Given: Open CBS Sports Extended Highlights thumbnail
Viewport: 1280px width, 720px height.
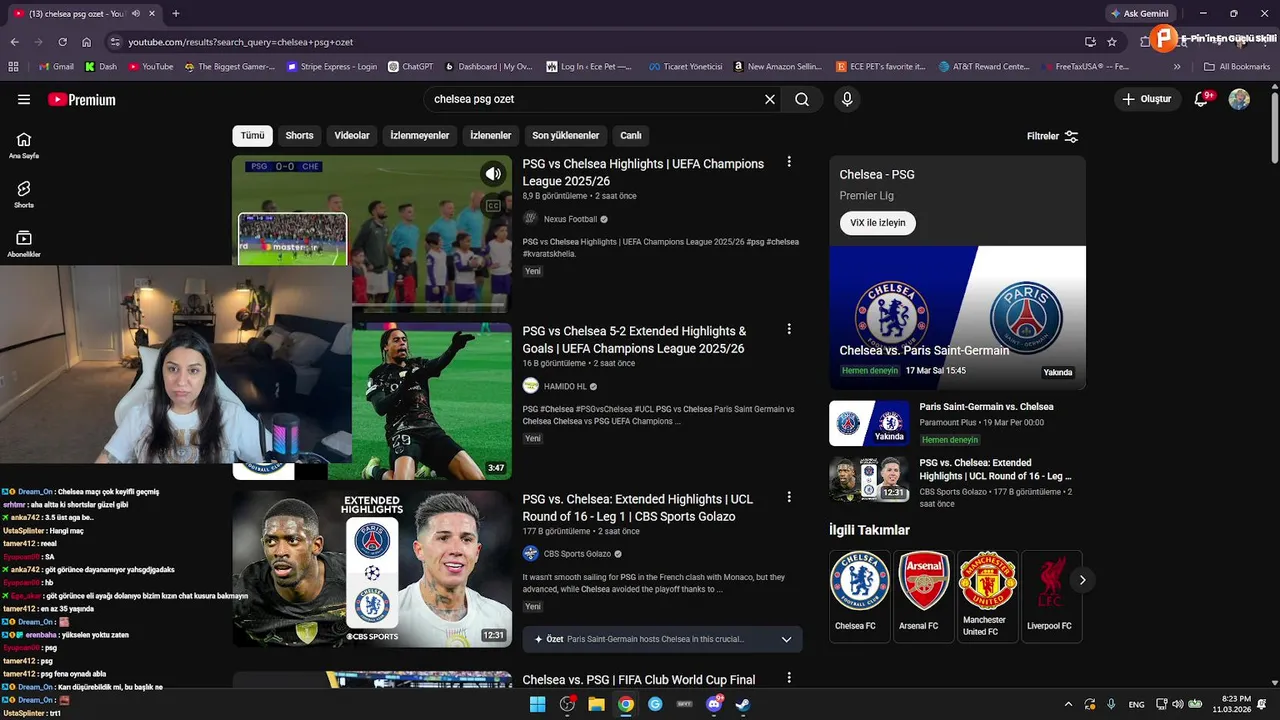Looking at the screenshot, I should tap(372, 568).
